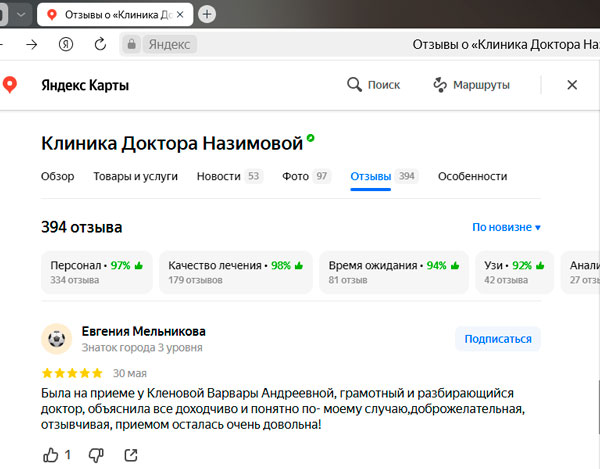Click green verified badge next to clinic name
Viewport: 600px width, 469px height.
(310, 138)
